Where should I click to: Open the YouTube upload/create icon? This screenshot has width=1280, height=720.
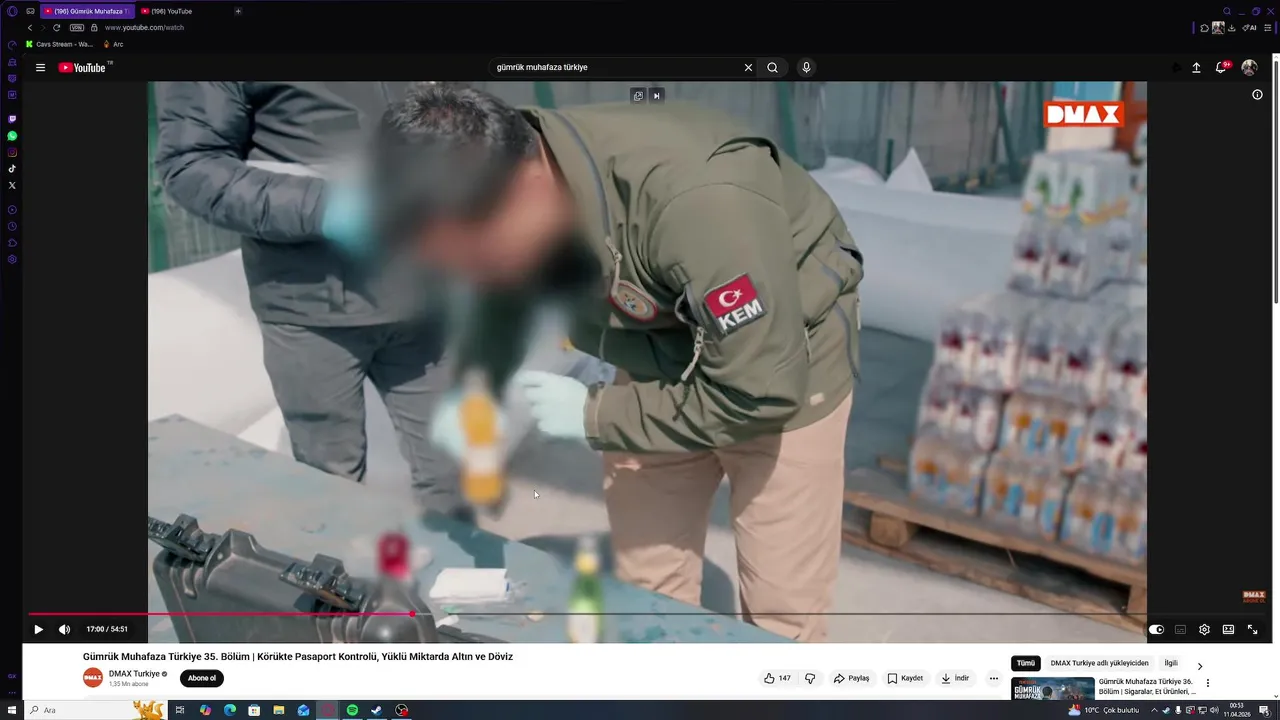1196,68
